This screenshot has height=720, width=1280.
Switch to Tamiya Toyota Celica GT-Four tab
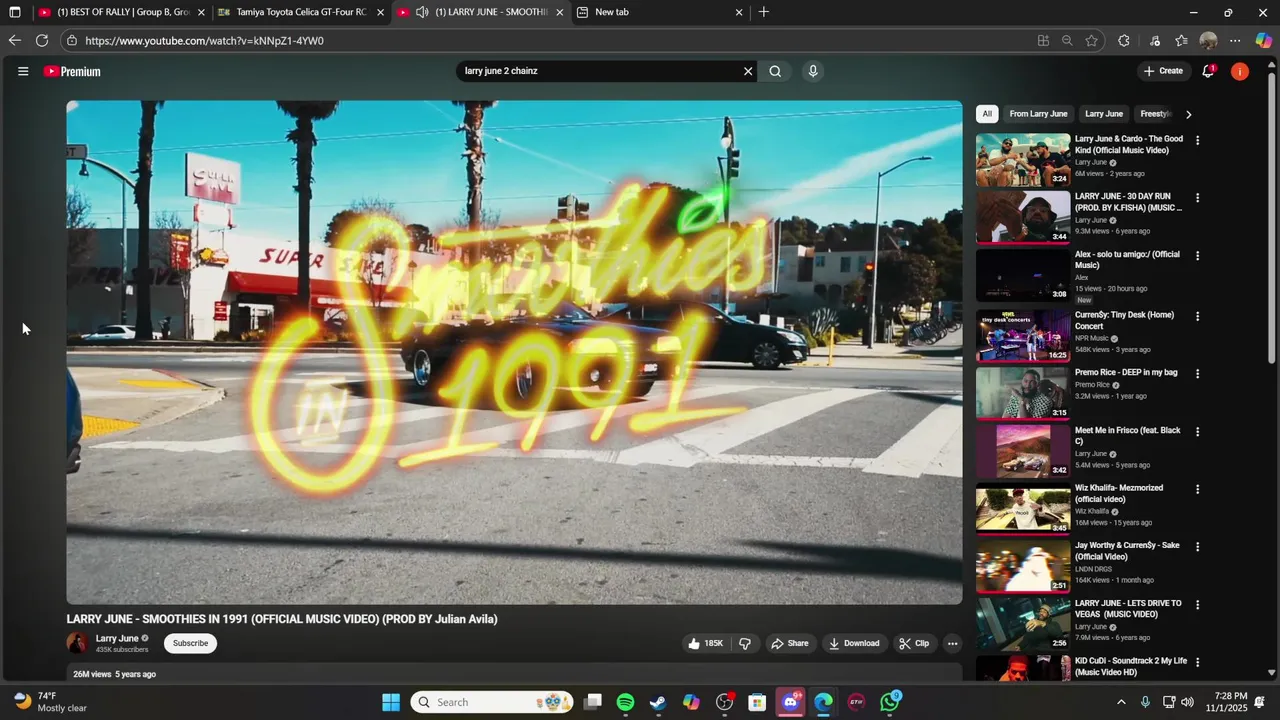coord(300,12)
